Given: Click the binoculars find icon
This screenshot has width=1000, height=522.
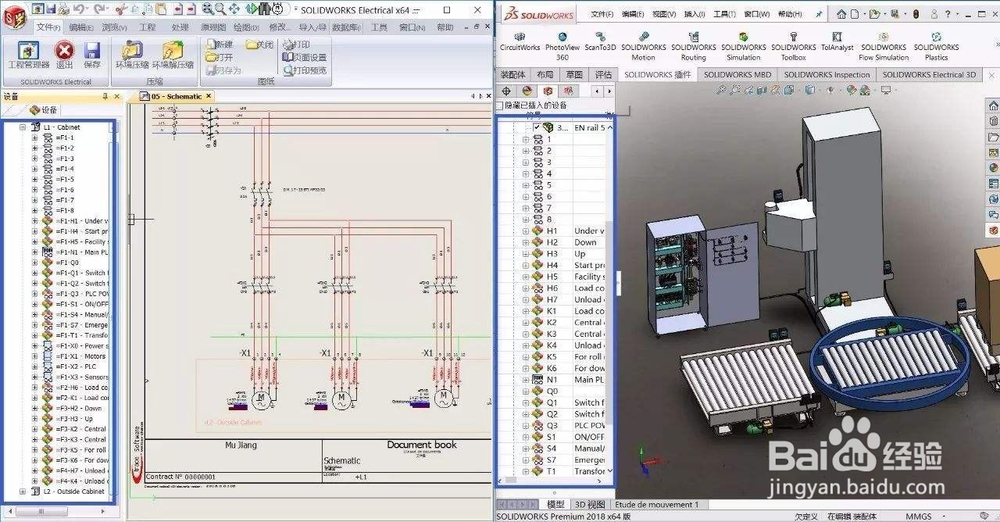Looking at the screenshot, I should click(x=264, y=9).
